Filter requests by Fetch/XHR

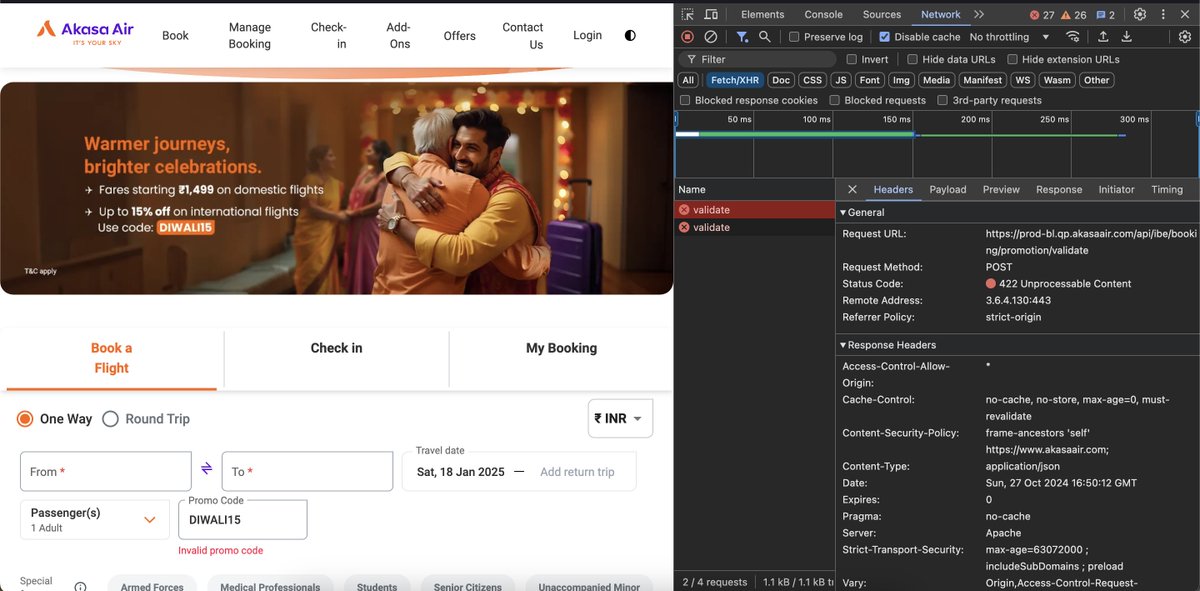click(734, 80)
